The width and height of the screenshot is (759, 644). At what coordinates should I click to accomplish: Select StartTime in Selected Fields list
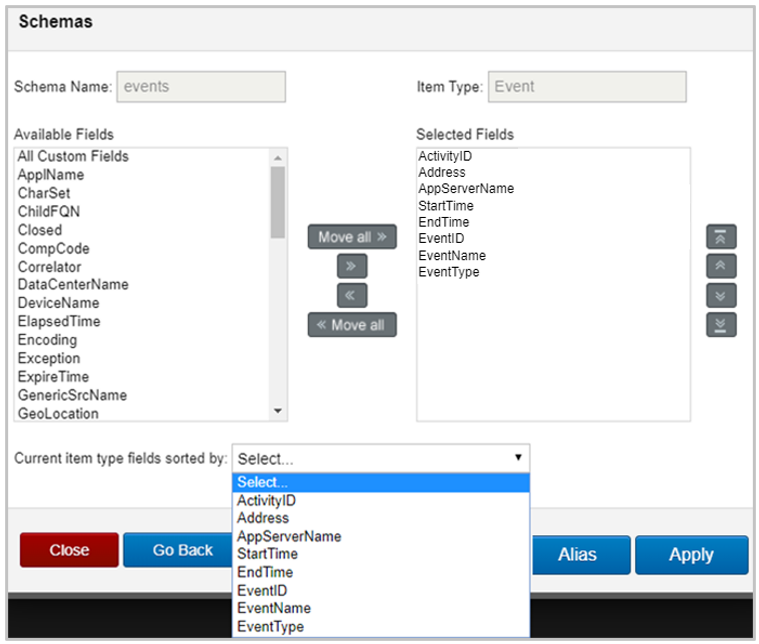pos(553,206)
